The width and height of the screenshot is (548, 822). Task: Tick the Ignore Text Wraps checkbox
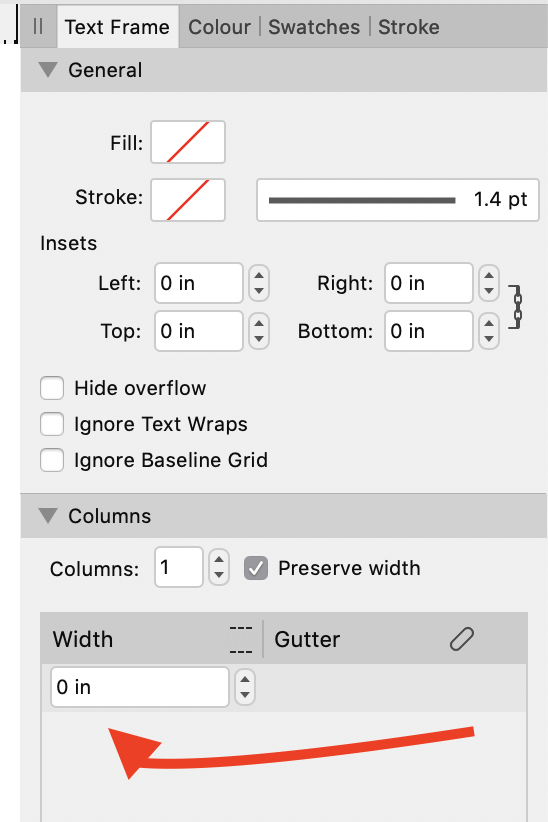pyautogui.click(x=52, y=424)
